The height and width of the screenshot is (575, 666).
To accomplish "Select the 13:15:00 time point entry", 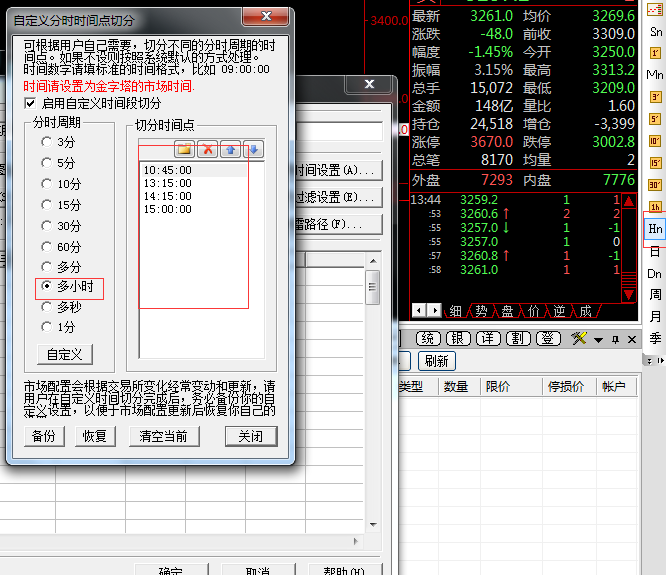I will pos(168,183).
